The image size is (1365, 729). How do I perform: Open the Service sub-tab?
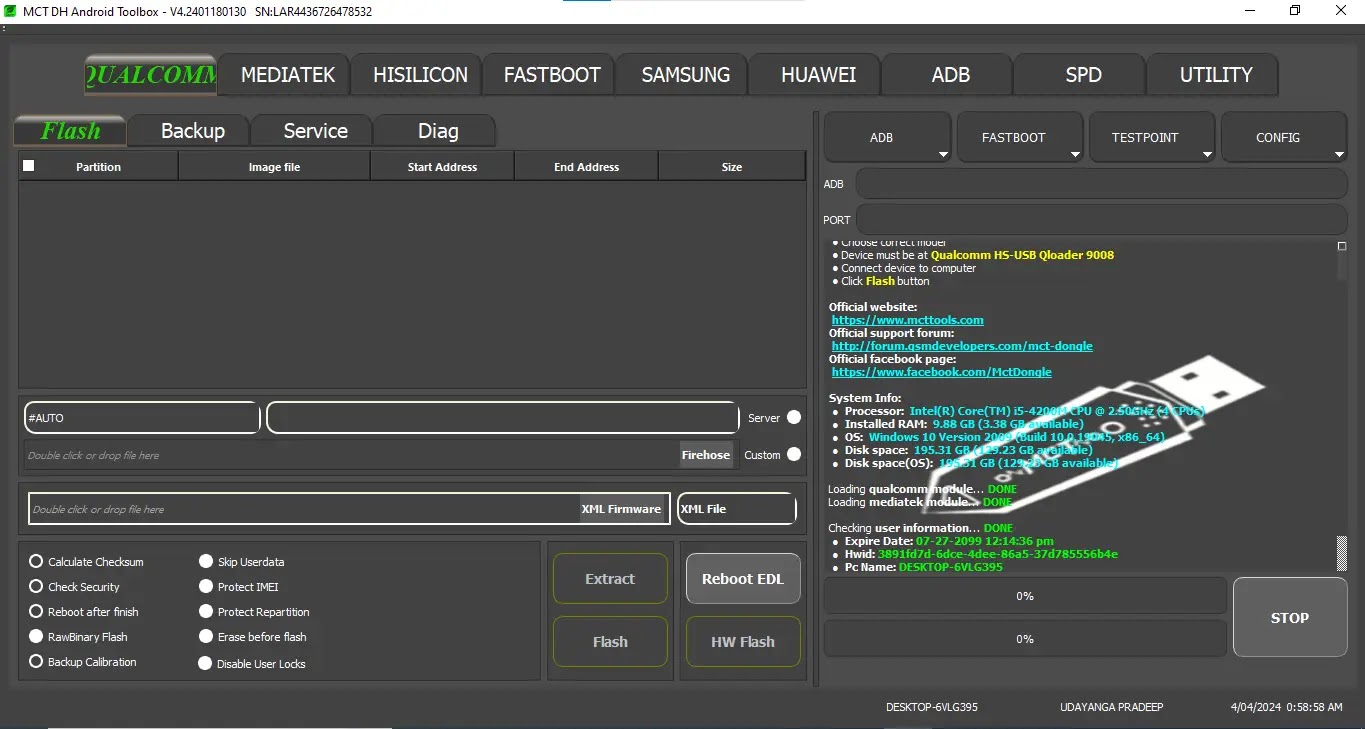click(315, 131)
